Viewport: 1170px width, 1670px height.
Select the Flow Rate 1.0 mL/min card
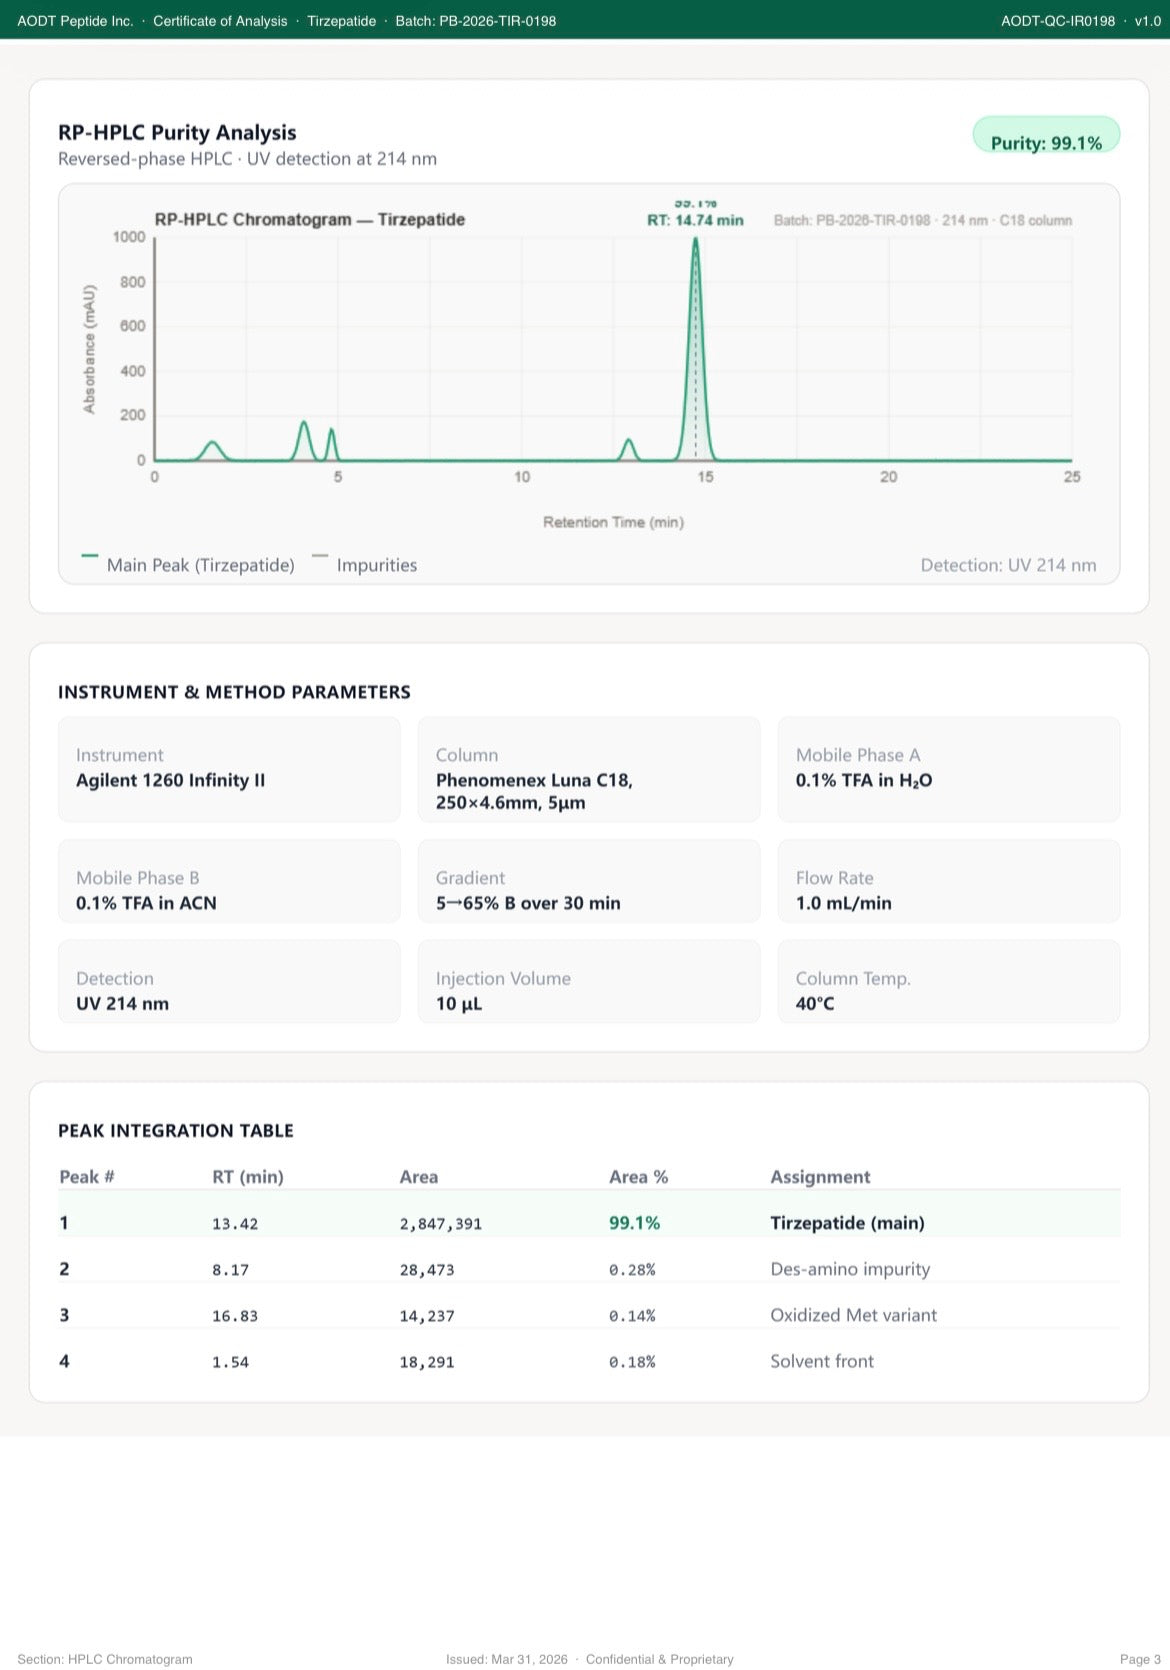tap(949, 881)
